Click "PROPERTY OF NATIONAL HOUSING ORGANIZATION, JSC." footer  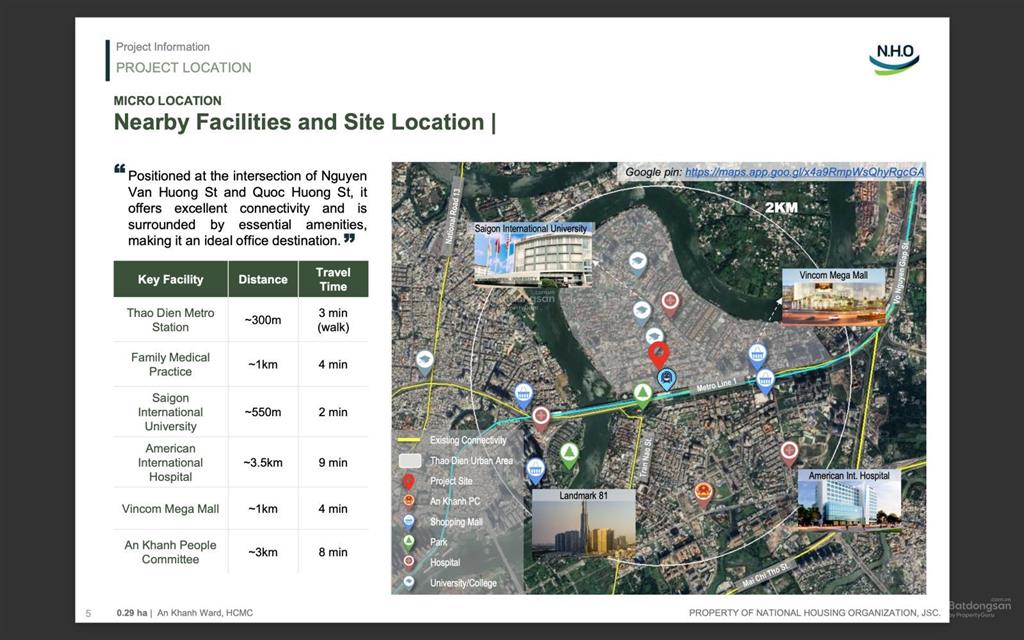pos(815,613)
